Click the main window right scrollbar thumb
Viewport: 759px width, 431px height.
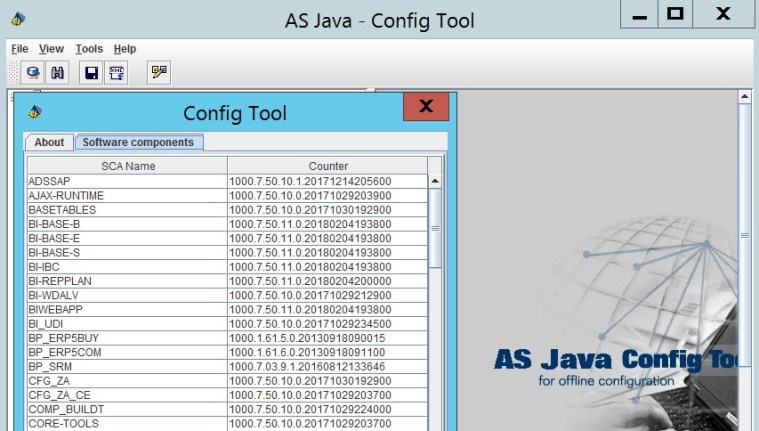pyautogui.click(x=744, y=235)
